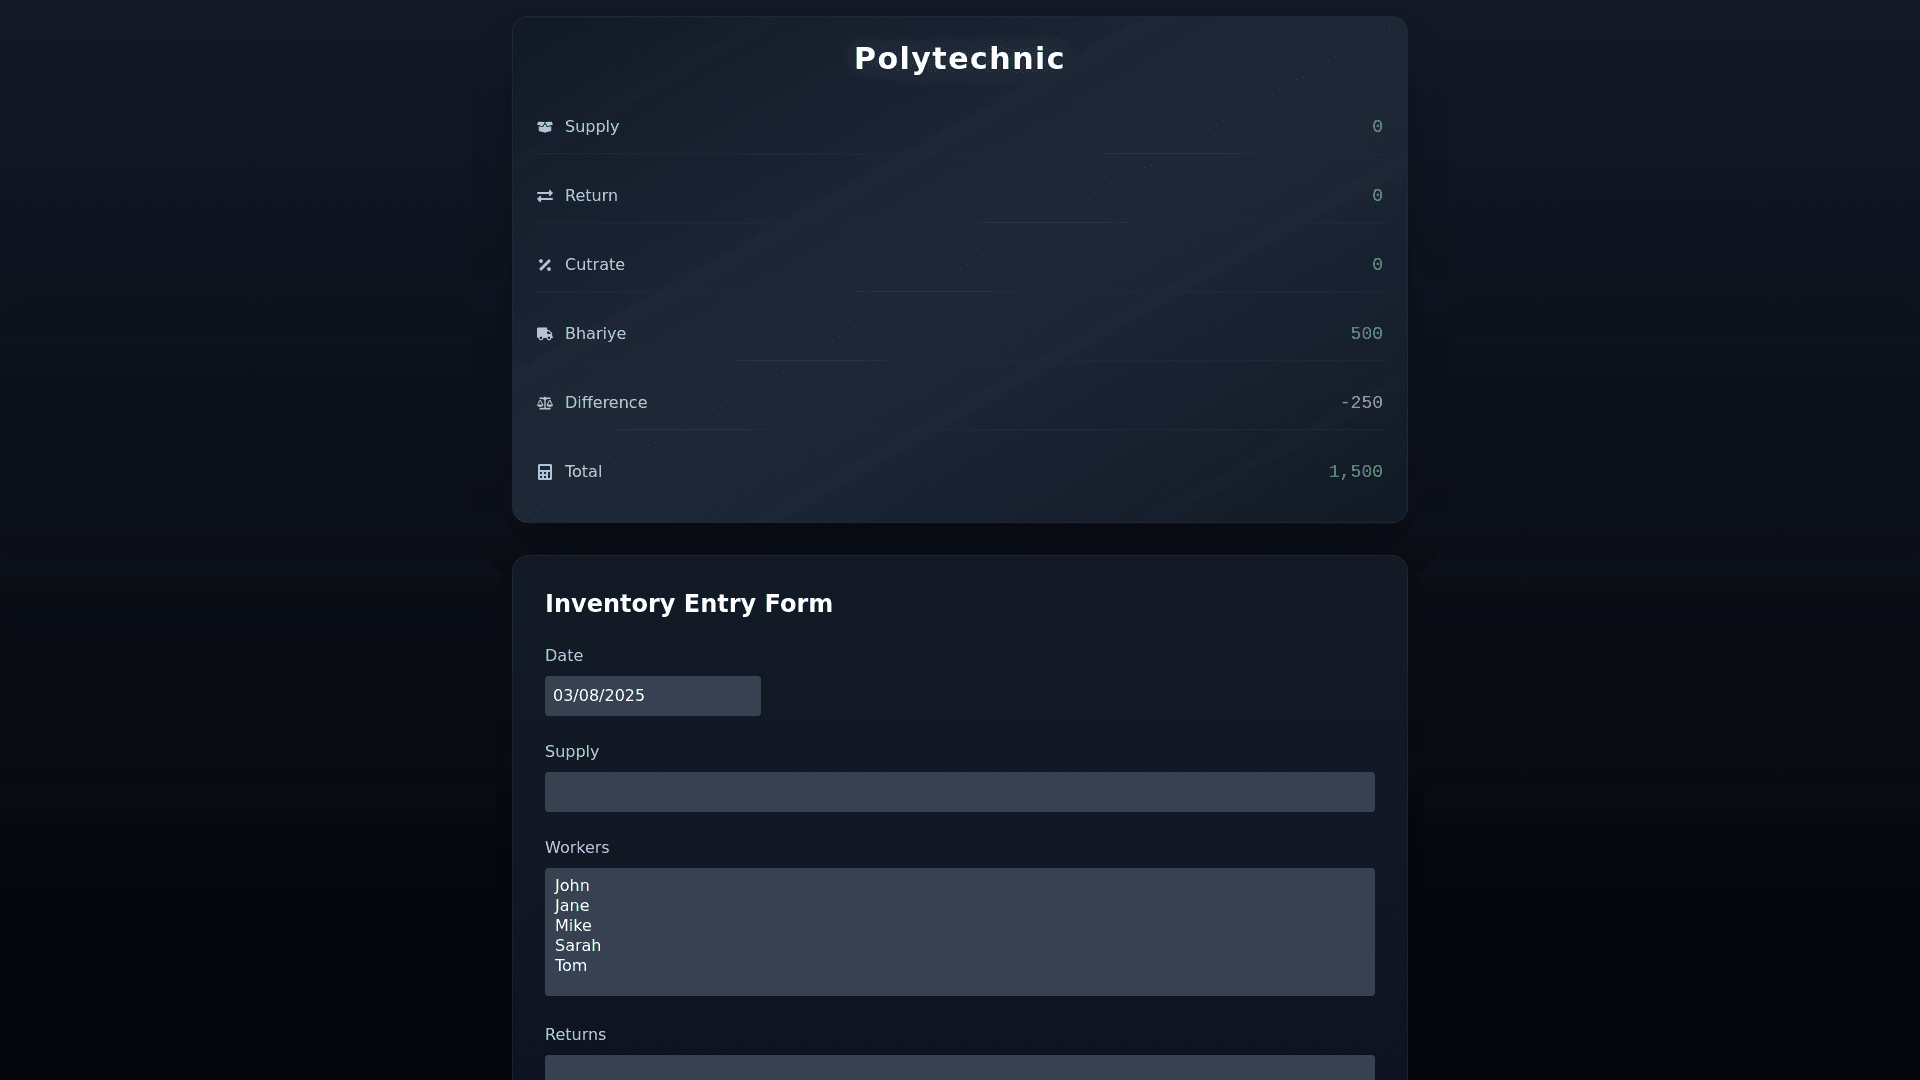Select John in the Workers list
The height and width of the screenshot is (1080, 1920).
click(x=572, y=886)
